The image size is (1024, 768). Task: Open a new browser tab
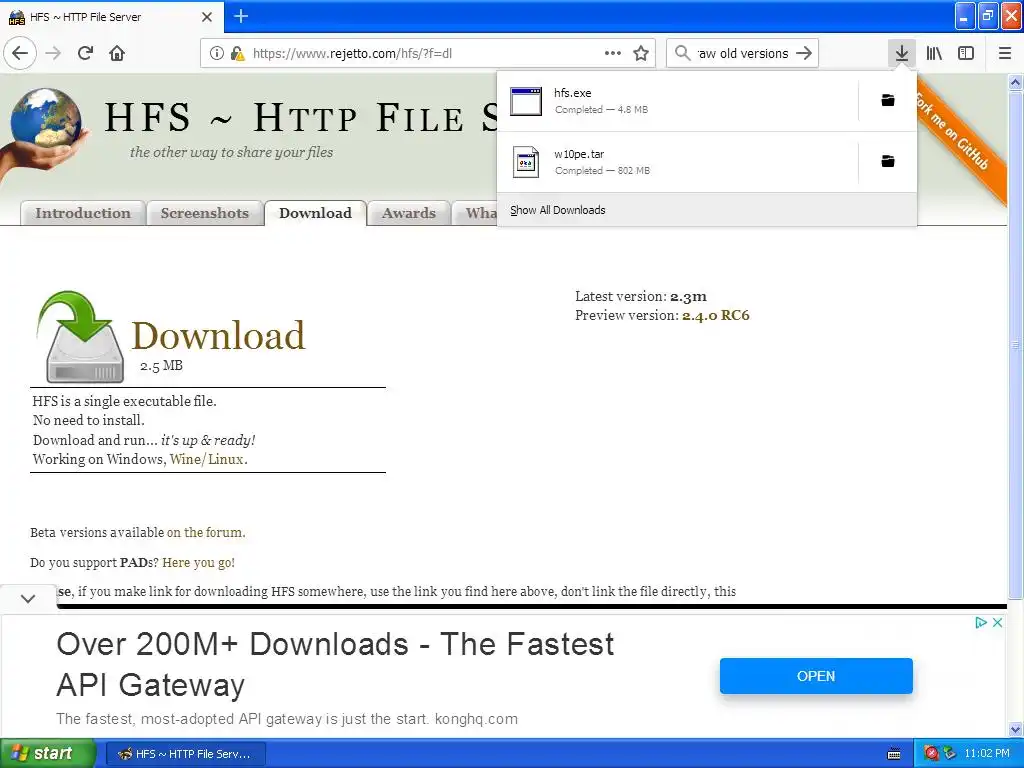(x=241, y=16)
